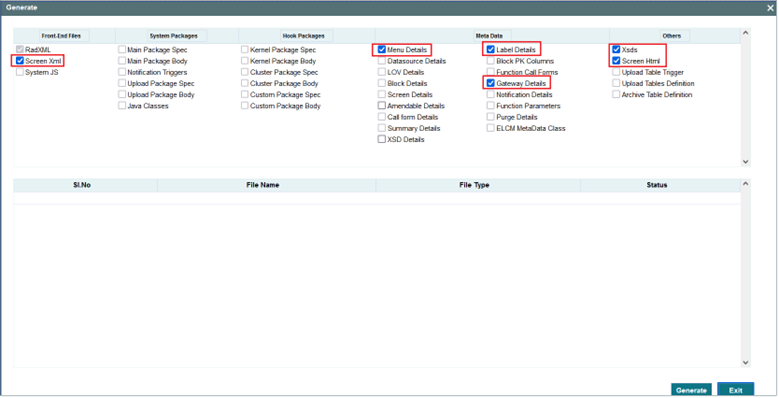Enable Java Classes checkbox
Viewport: 779px width, 398px height.
[122, 106]
